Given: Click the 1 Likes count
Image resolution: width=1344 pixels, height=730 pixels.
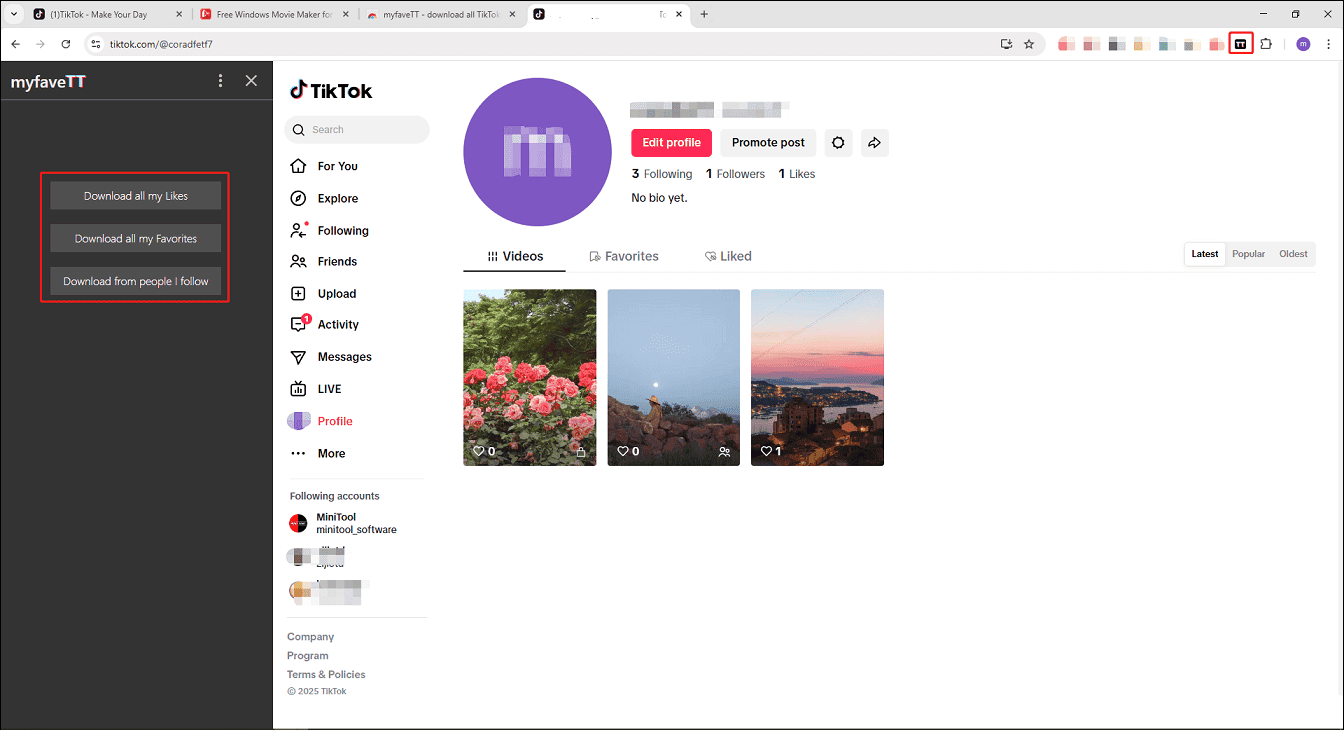Looking at the screenshot, I should pyautogui.click(x=797, y=174).
